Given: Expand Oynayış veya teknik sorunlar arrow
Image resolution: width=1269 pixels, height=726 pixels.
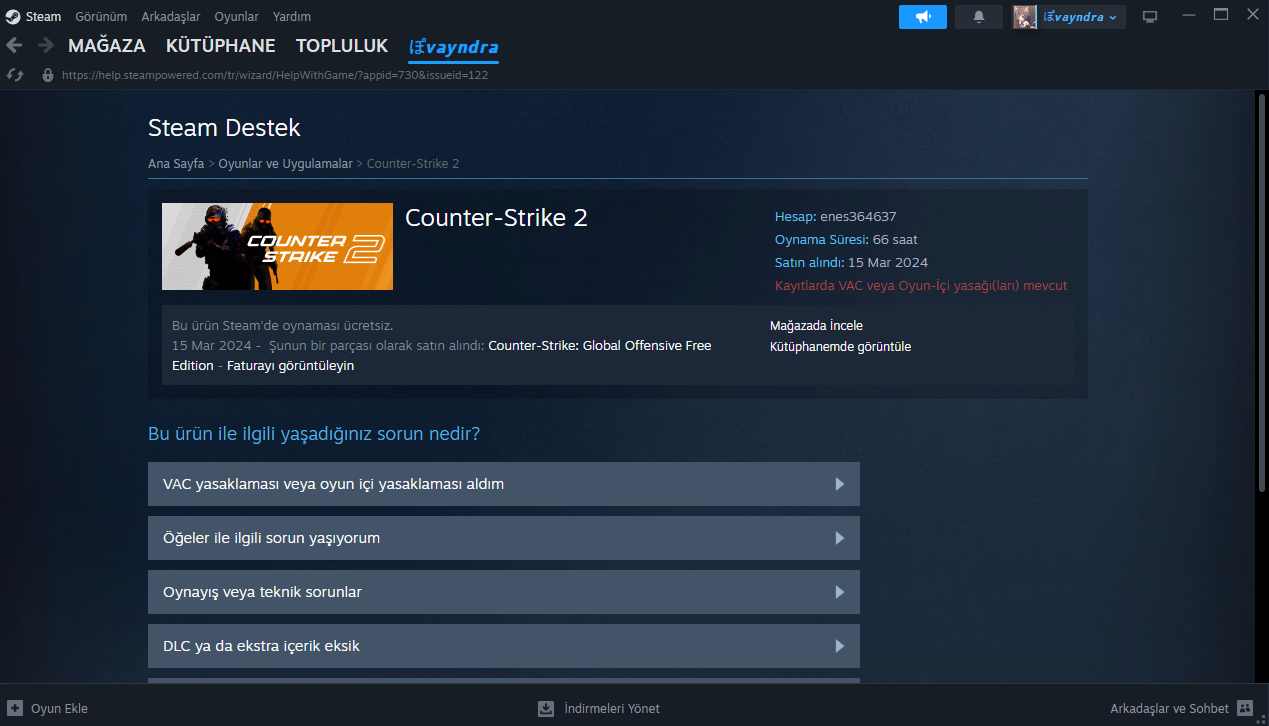Looking at the screenshot, I should [x=840, y=592].
